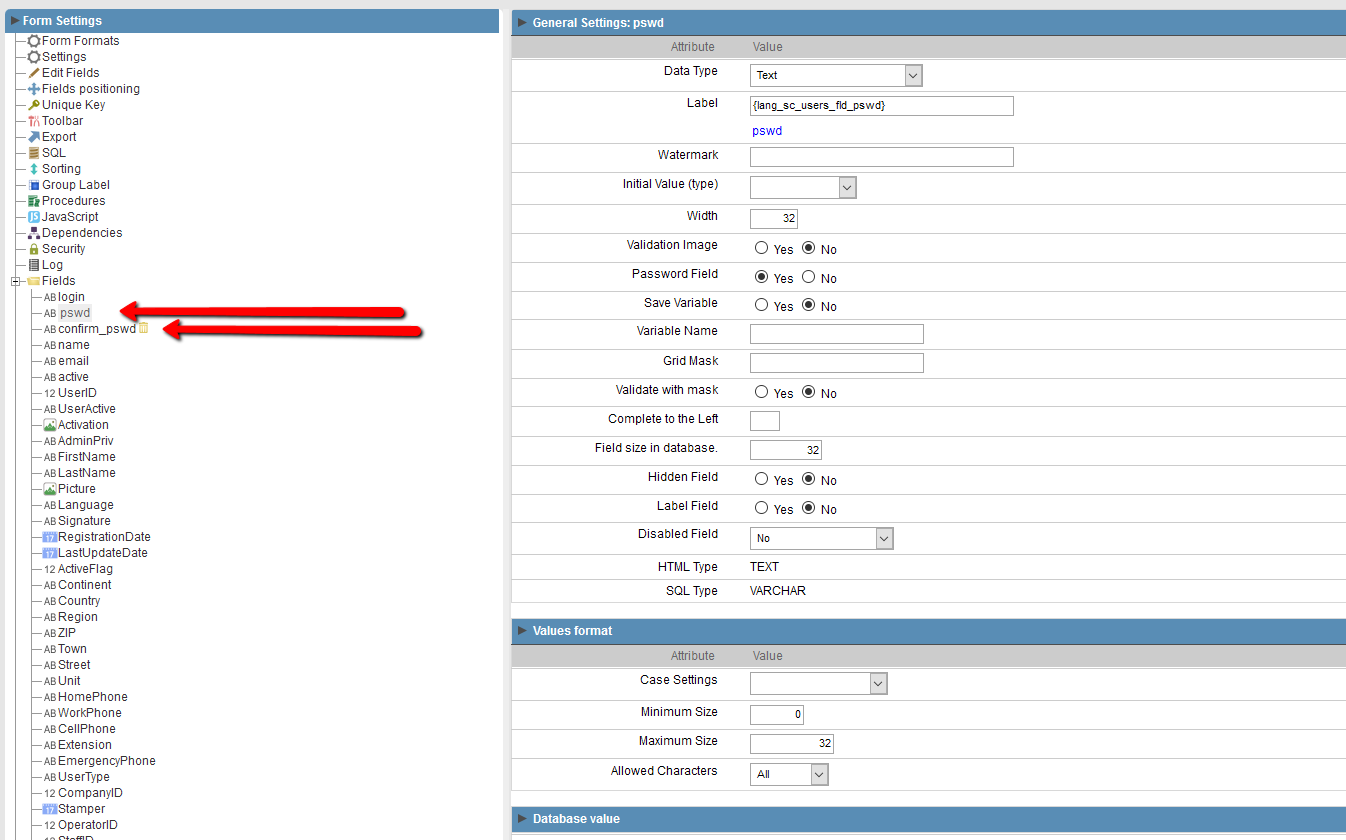
Task: Set Validate with mask to Yes
Action: point(762,392)
